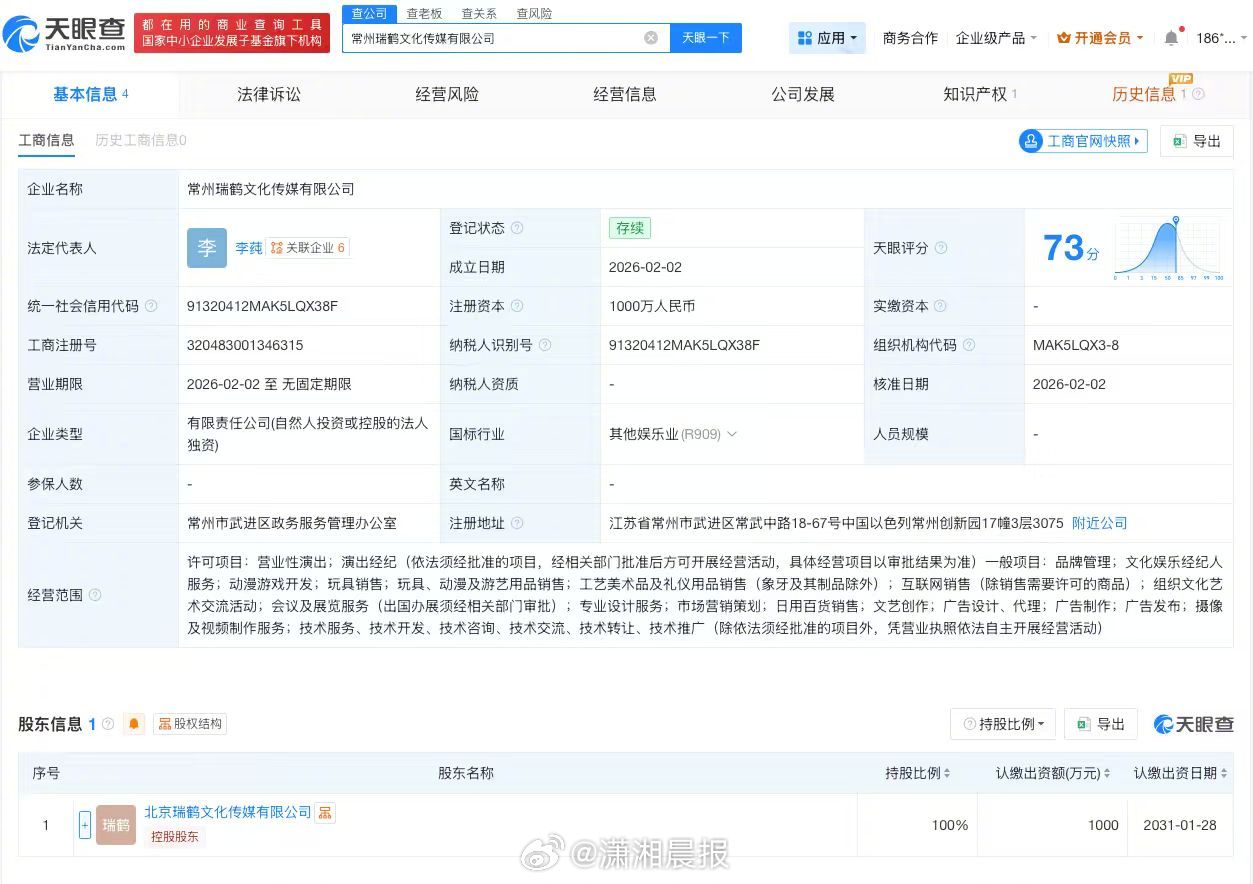Open the 企业级产品 dropdown

[996, 38]
